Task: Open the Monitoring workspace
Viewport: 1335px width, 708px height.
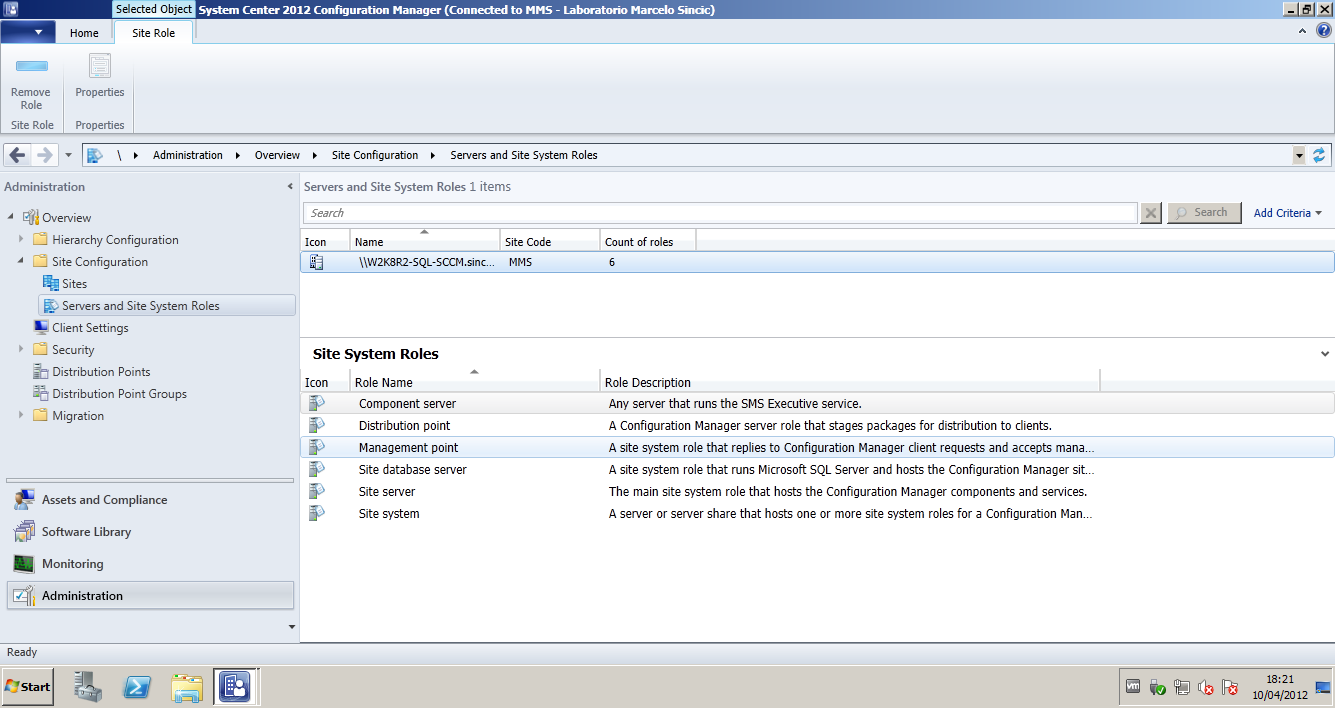Action: [151, 564]
